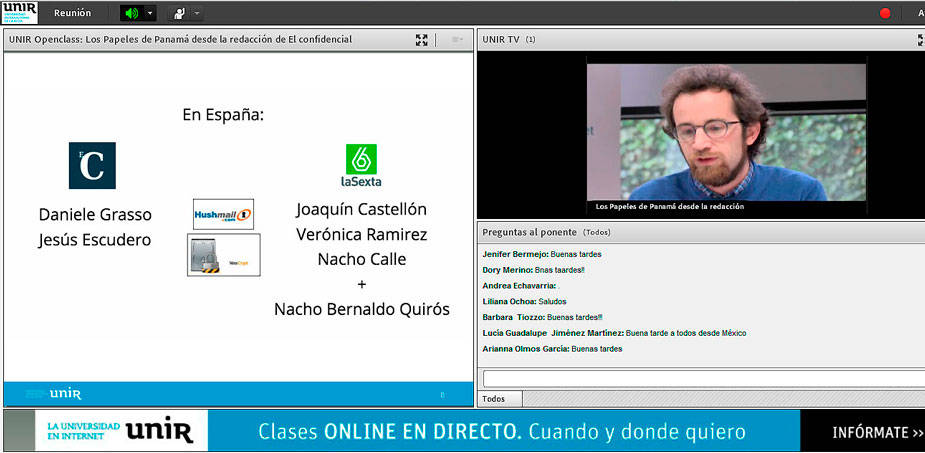Click the name Nacho Bernaldo Quirós
Viewport: 925px width, 453px height.
click(x=362, y=308)
